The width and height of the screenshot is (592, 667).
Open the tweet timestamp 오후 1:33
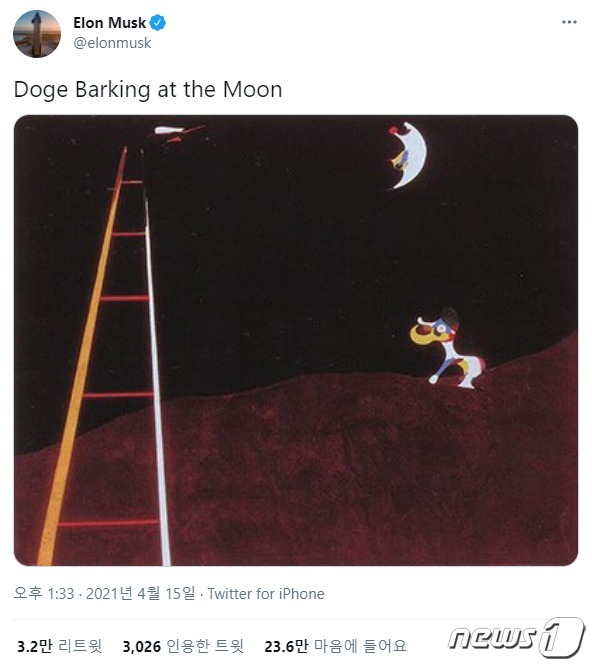click(44, 593)
